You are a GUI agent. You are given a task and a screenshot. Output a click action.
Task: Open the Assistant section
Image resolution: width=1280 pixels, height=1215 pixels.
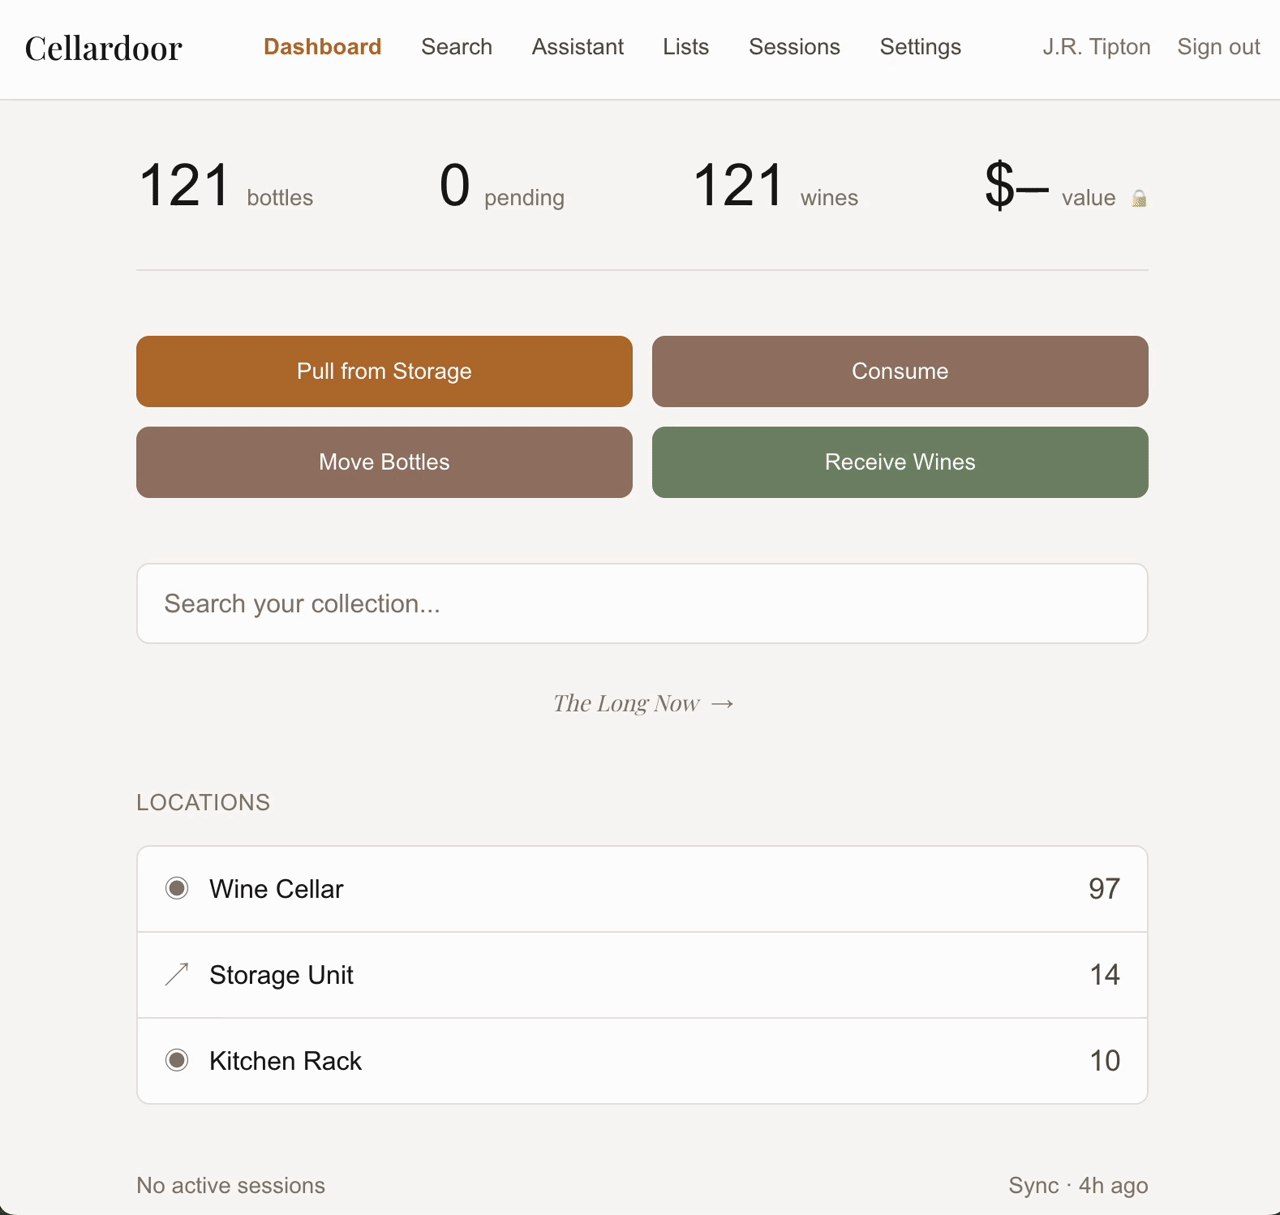(x=577, y=47)
